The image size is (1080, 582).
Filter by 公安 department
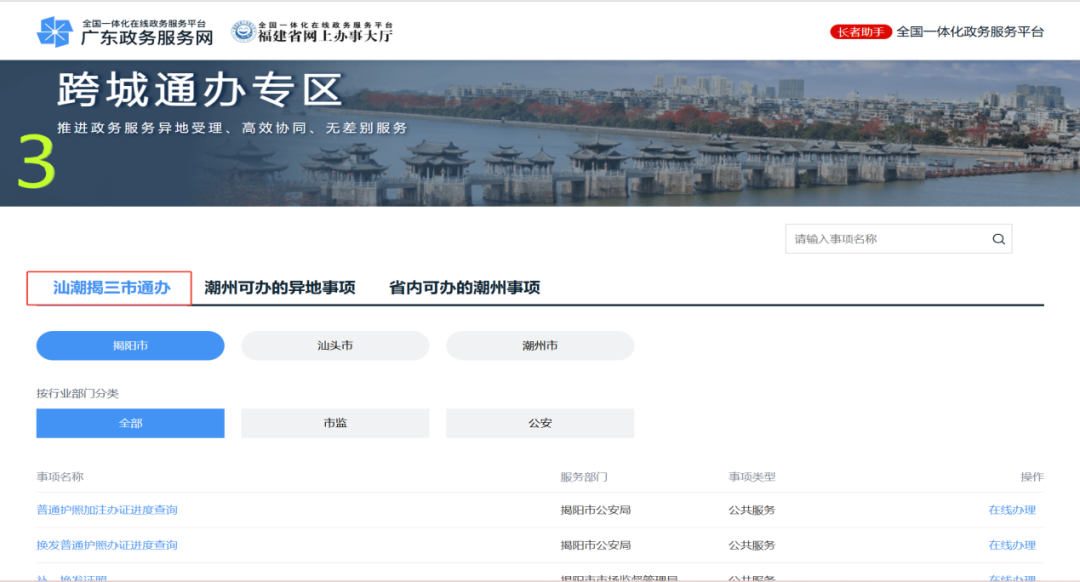click(540, 423)
